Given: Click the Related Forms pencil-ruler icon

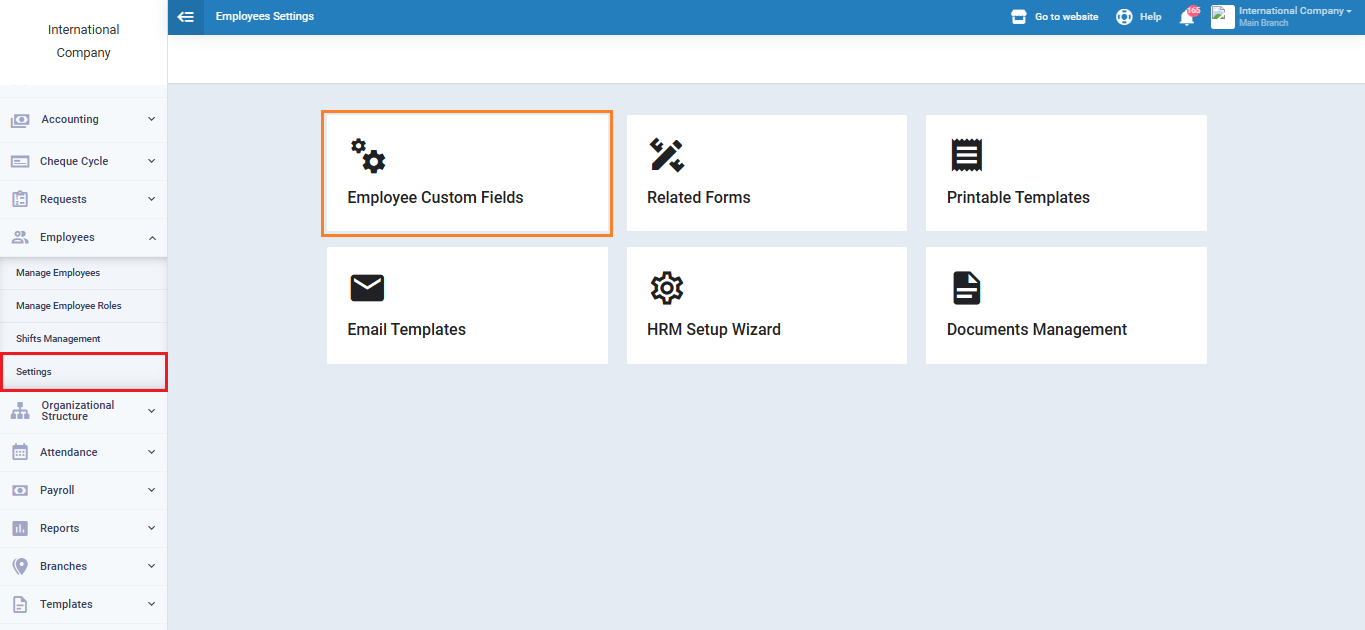Looking at the screenshot, I should [666, 155].
